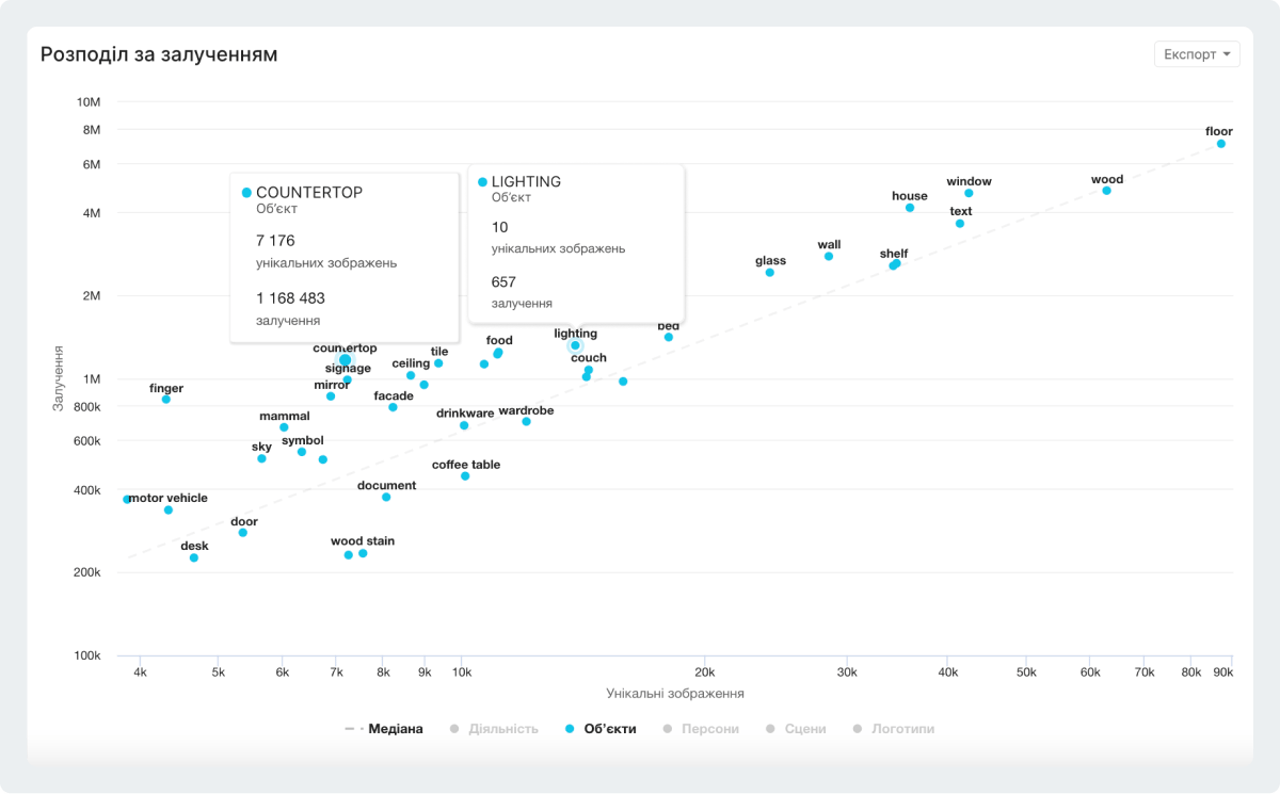
Task: Select the wood data point
Action: coord(1107,190)
